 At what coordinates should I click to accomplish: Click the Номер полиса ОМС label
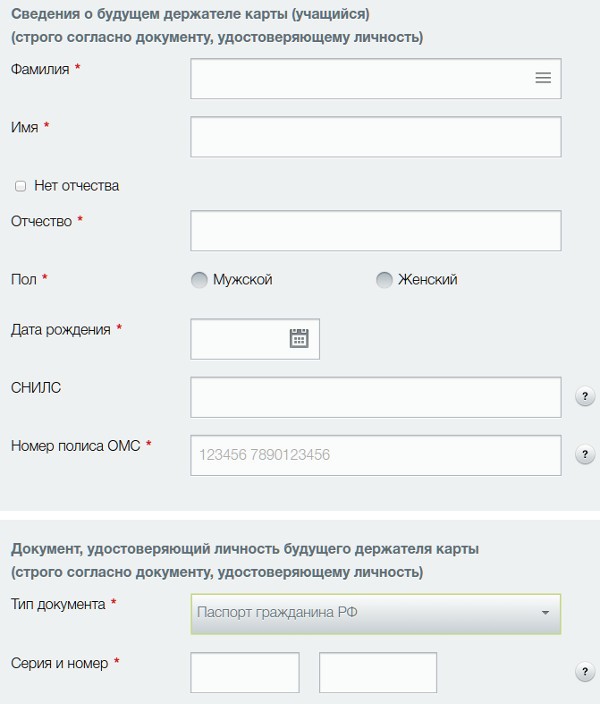[75, 446]
